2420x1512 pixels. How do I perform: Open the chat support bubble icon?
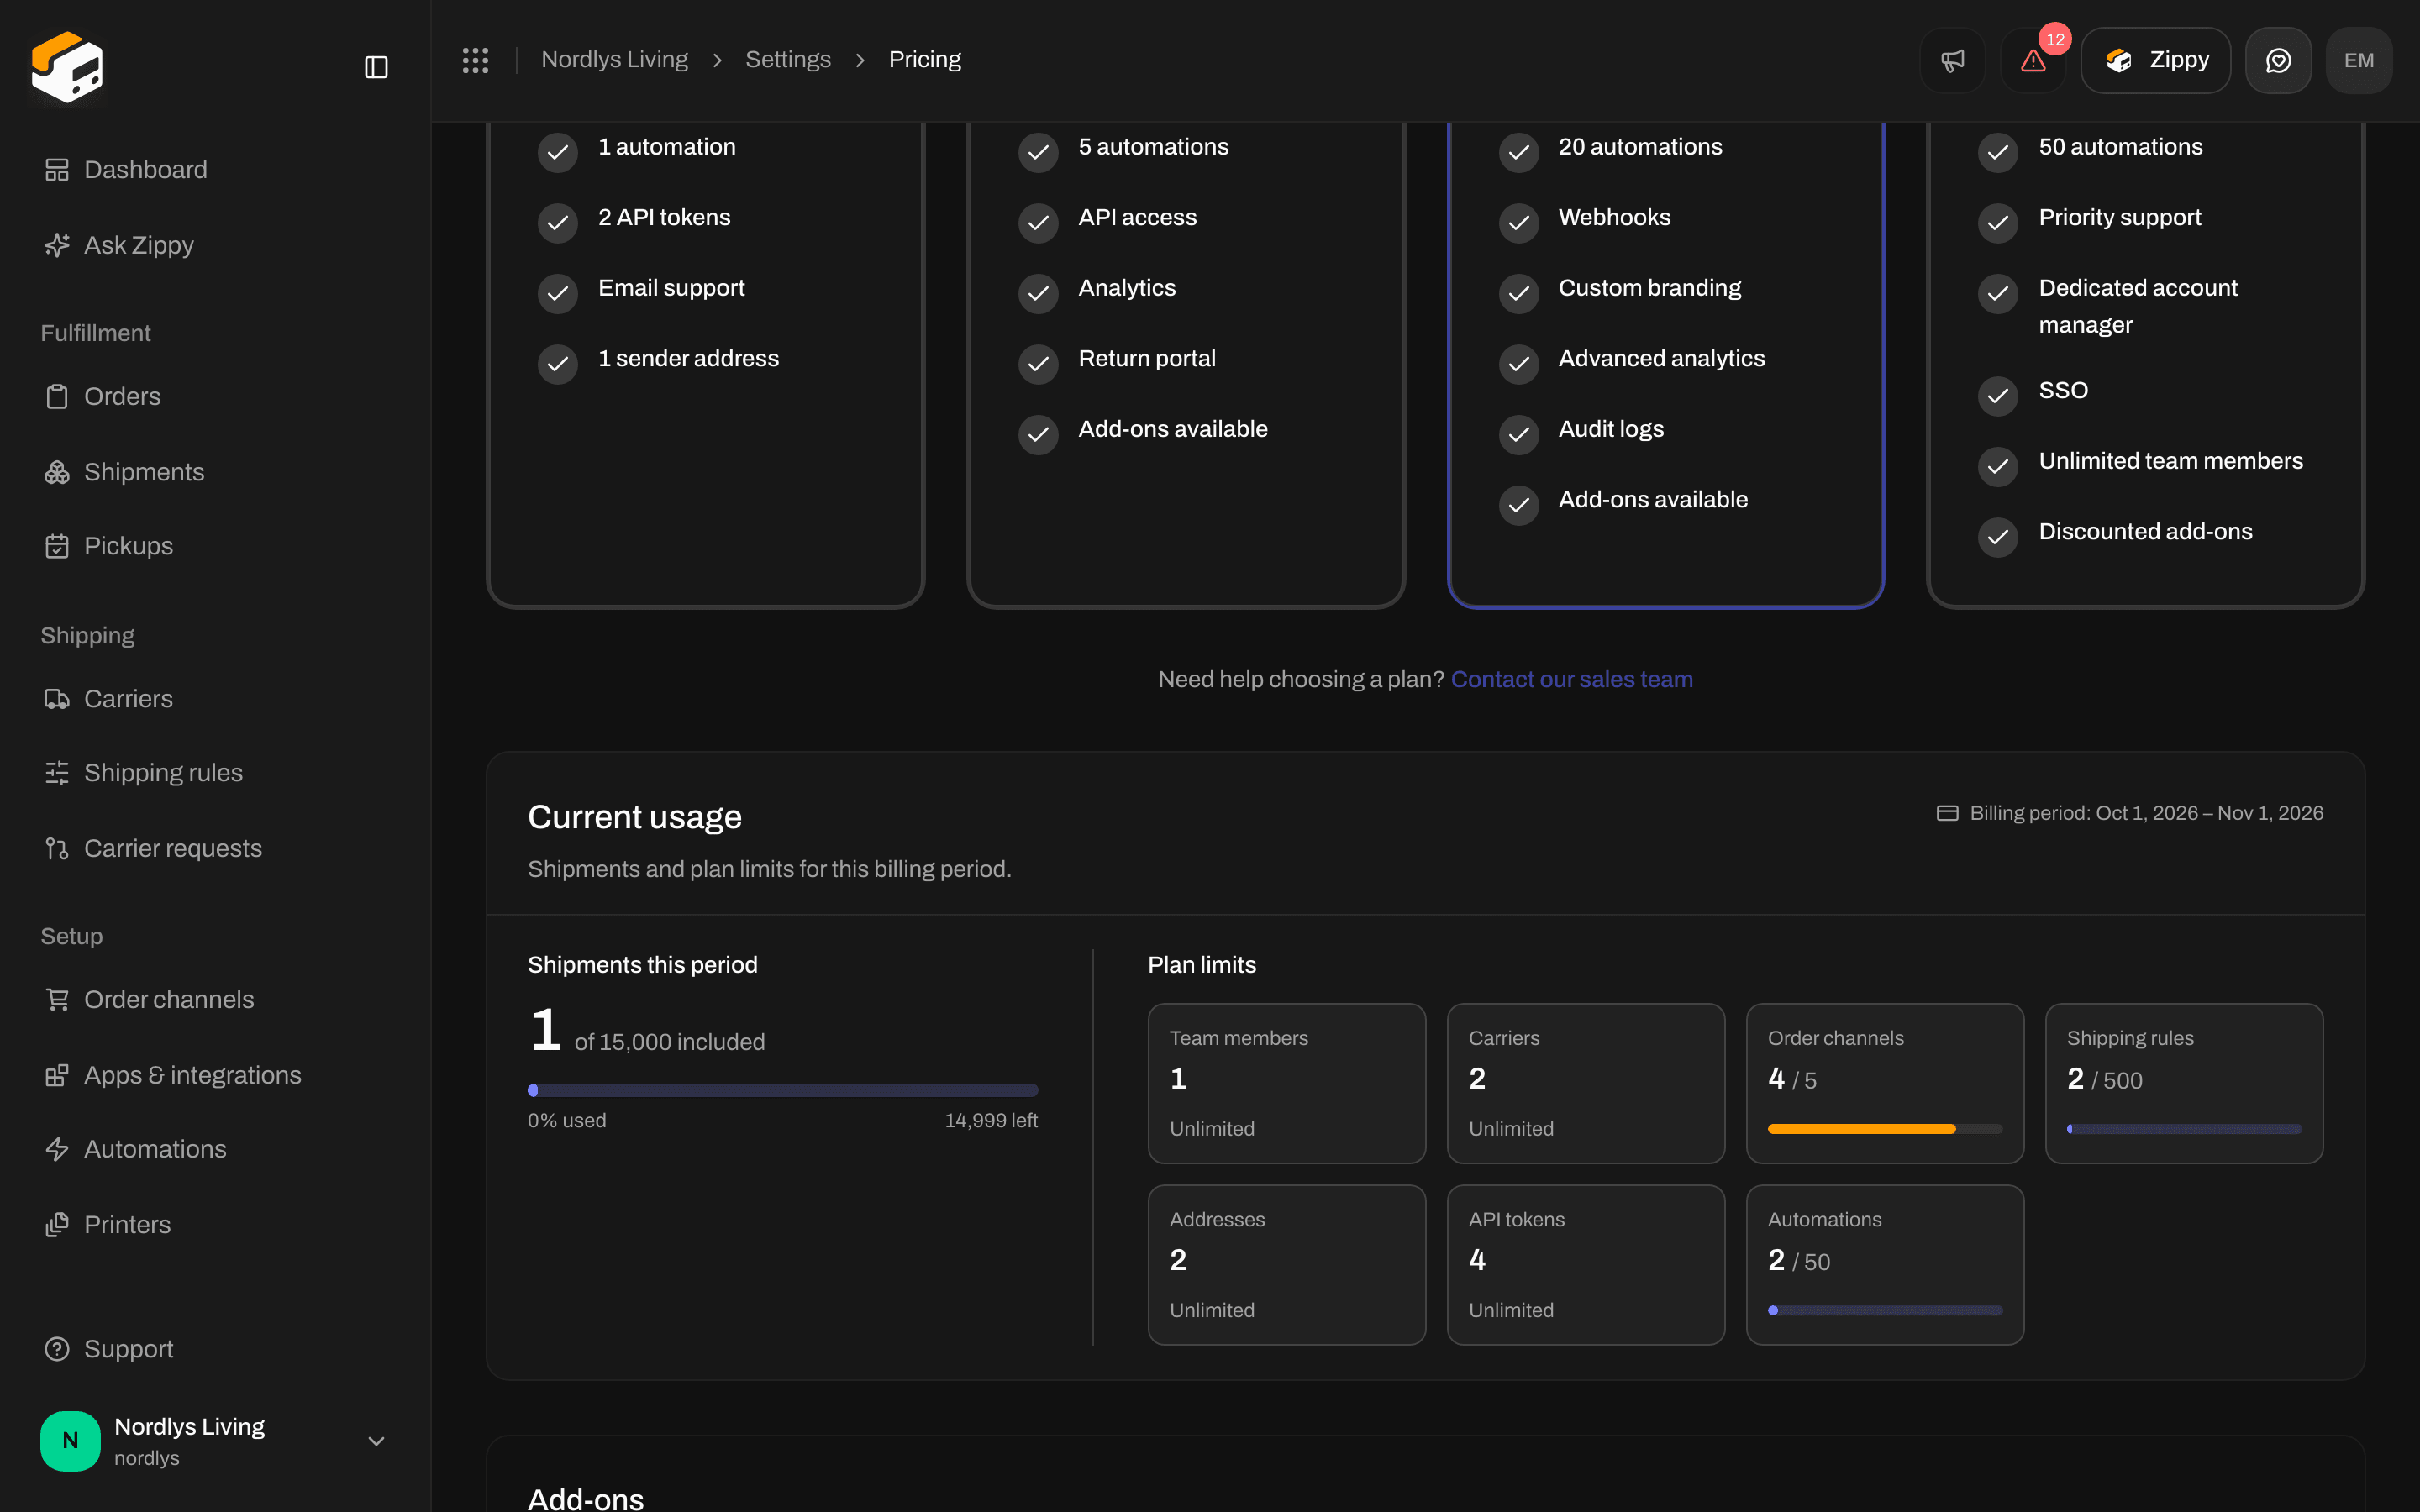[x=2278, y=60]
